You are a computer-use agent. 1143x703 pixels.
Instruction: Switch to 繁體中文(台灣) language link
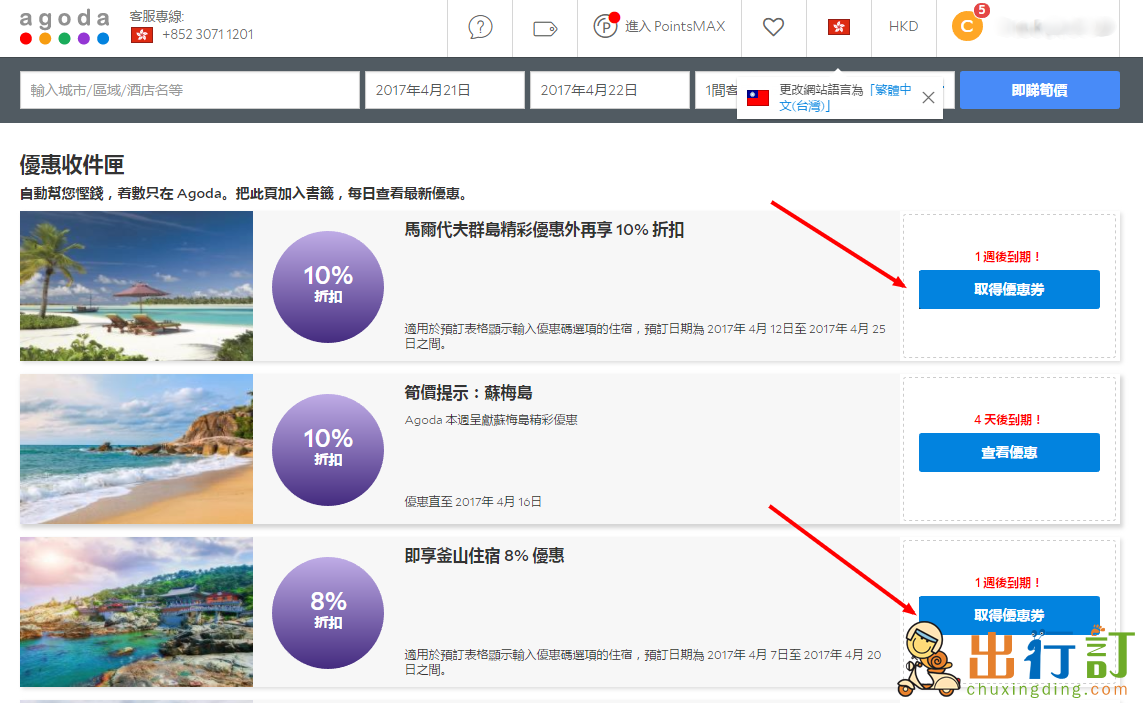click(x=846, y=98)
